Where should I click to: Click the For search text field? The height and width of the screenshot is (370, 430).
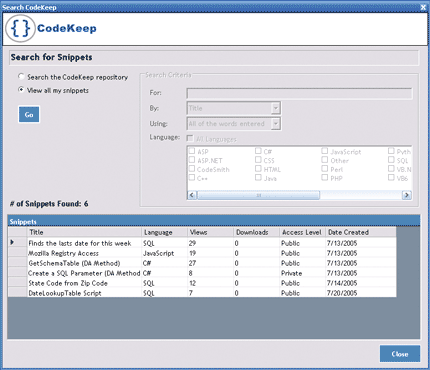pos(299,93)
